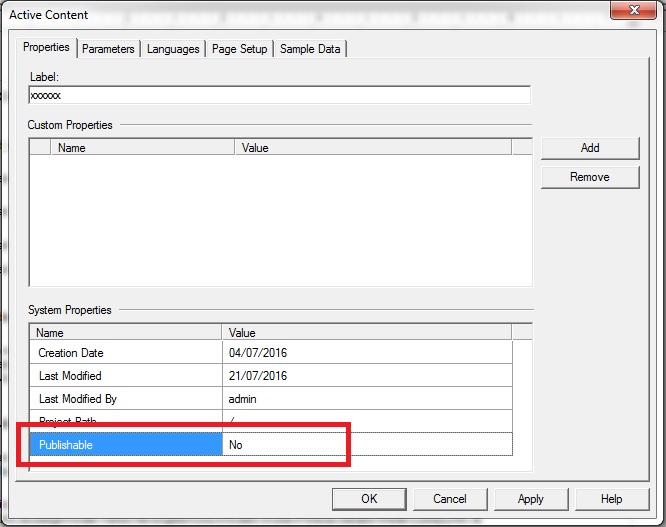Open Help for this dialog
The width and height of the screenshot is (666, 527).
pos(611,499)
